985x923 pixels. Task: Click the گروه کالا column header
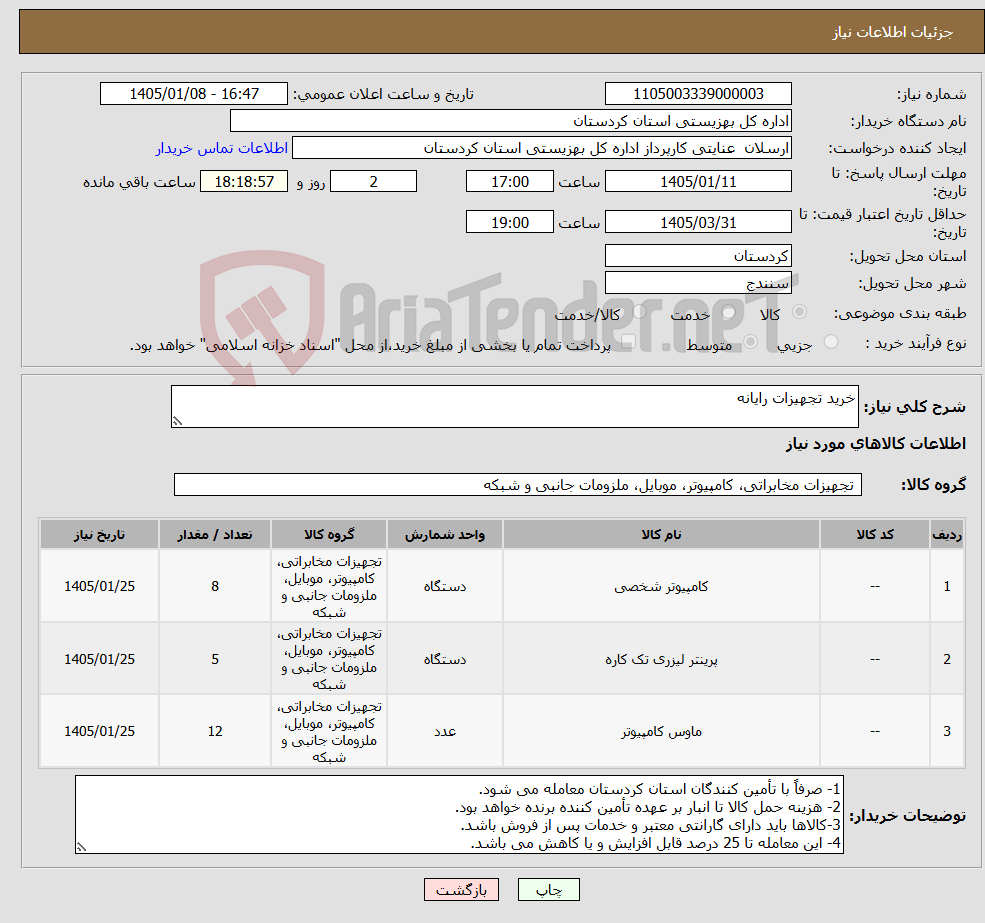[x=329, y=534]
